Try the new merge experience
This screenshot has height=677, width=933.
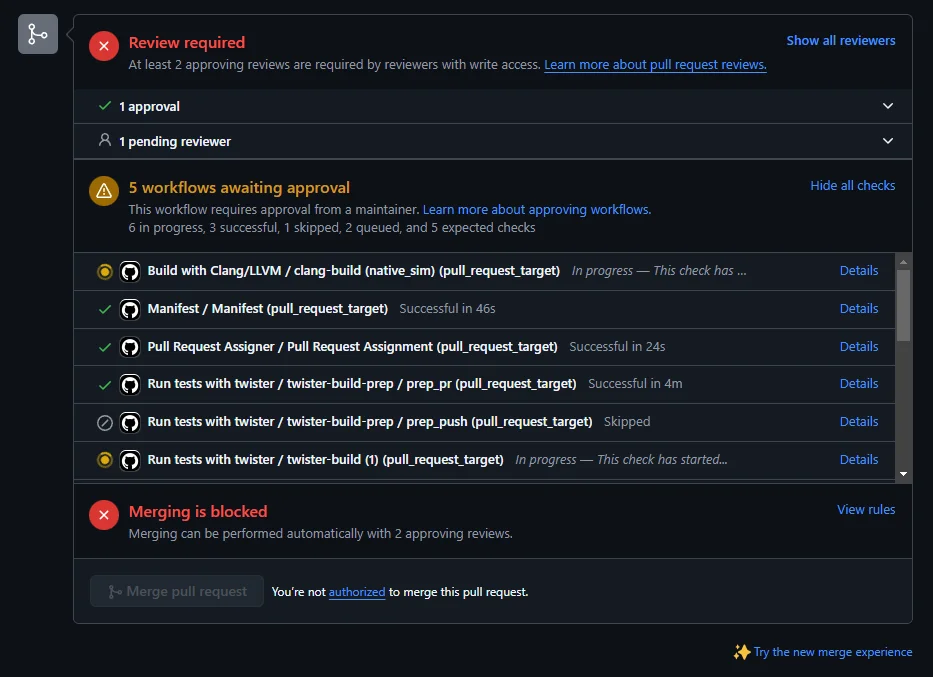(832, 652)
